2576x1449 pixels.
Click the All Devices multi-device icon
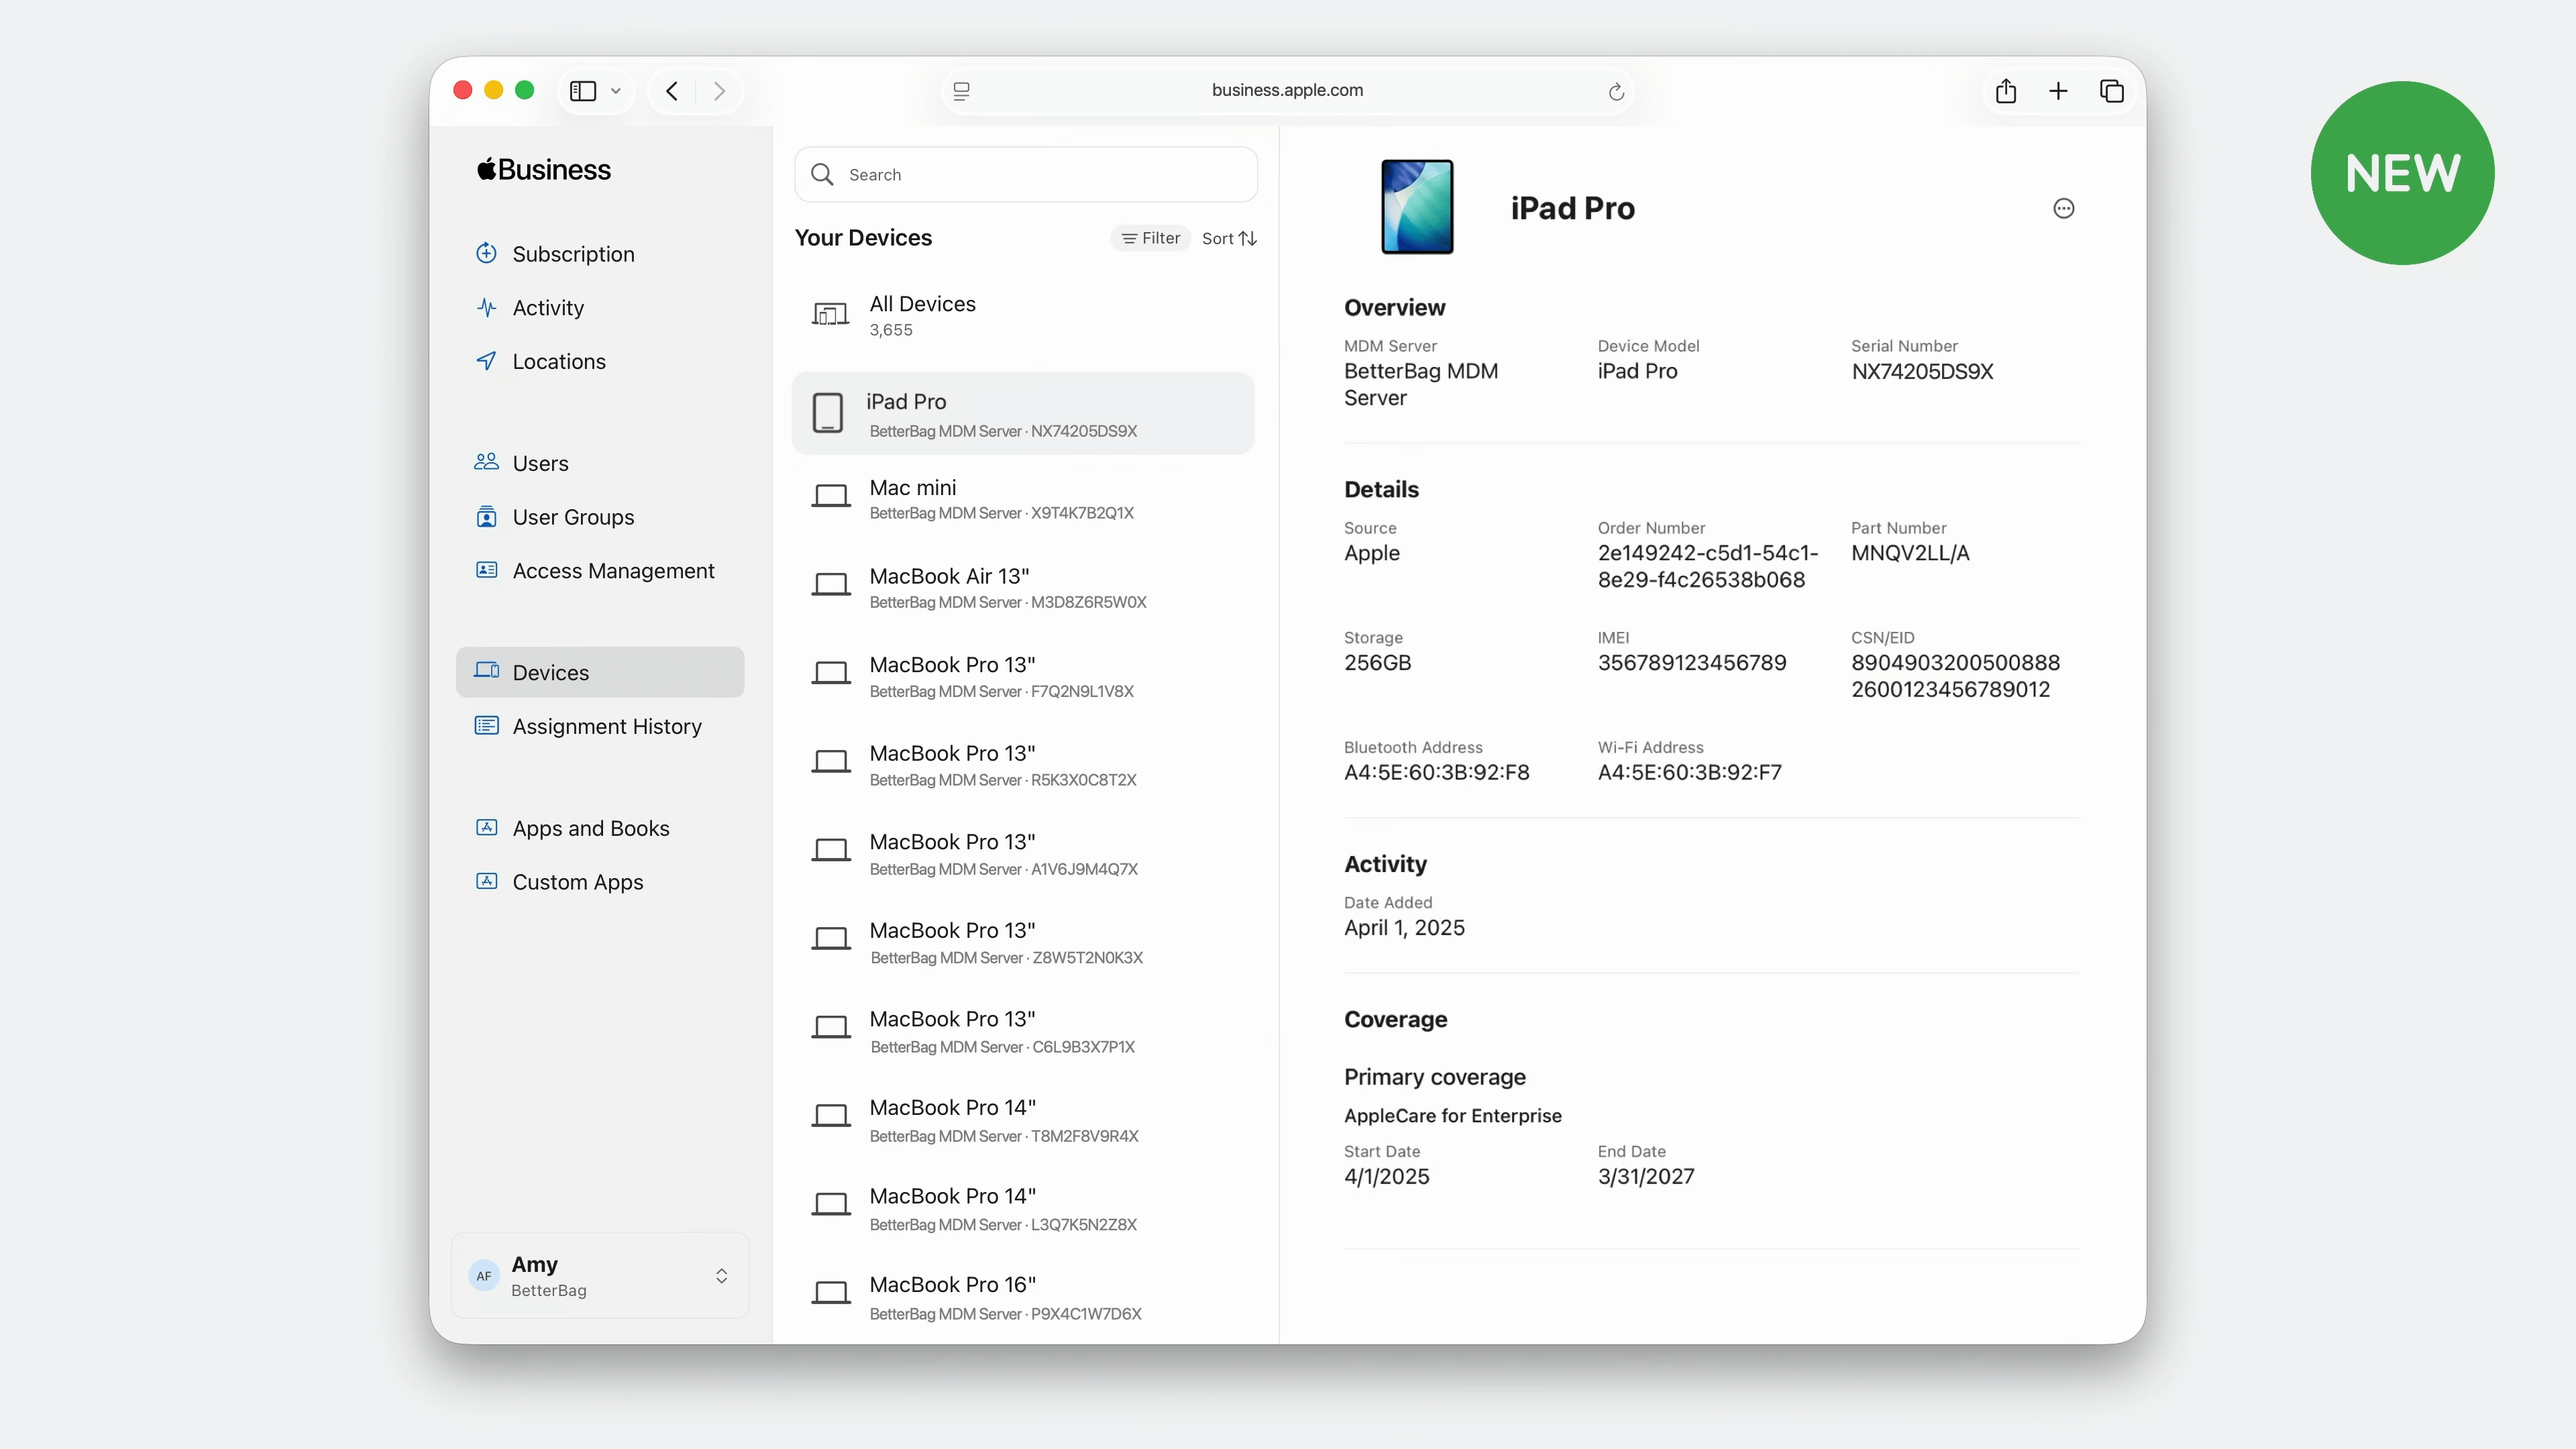(x=829, y=315)
